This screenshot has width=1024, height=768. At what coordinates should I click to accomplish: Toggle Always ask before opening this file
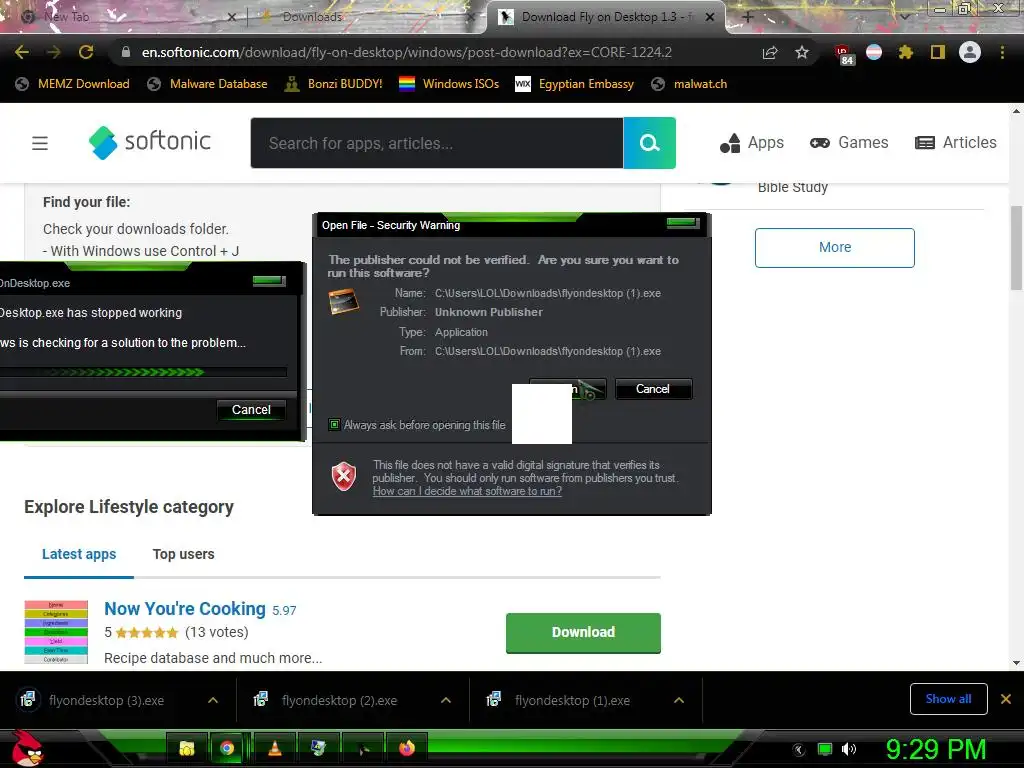334,425
